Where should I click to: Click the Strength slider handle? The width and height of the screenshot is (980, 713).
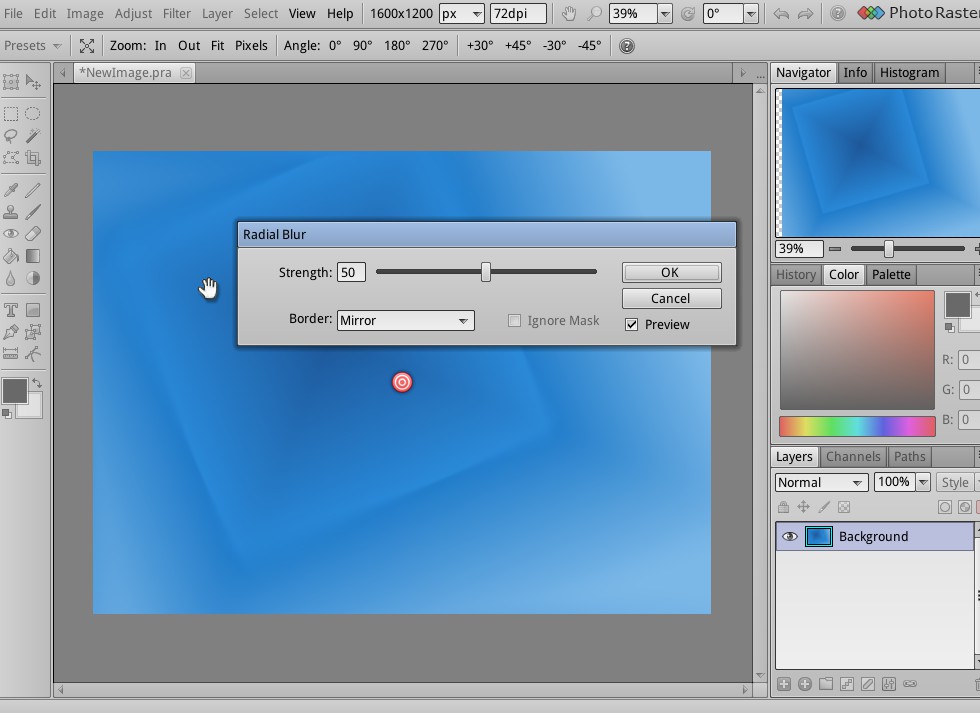click(486, 272)
